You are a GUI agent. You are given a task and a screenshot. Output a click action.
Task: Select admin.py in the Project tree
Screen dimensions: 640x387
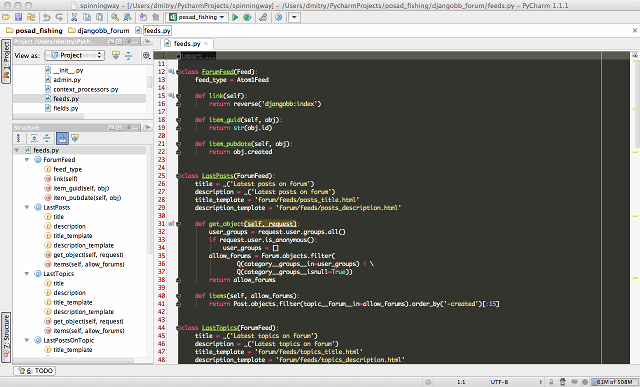click(x=63, y=80)
